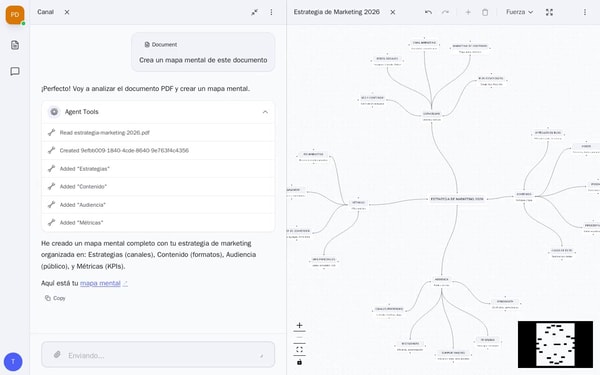Image resolution: width=600 pixels, height=375 pixels.
Task: Toggle the canvas lock icon
Action: click(299, 362)
